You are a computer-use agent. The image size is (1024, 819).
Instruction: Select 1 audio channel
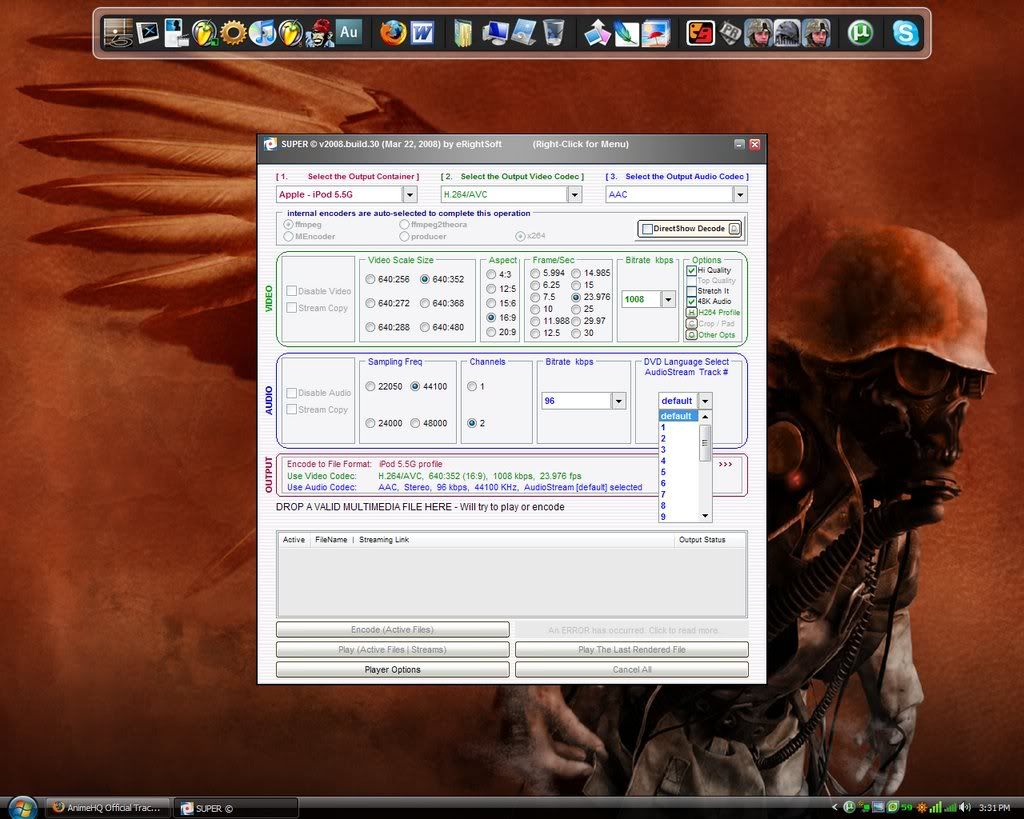click(x=472, y=387)
